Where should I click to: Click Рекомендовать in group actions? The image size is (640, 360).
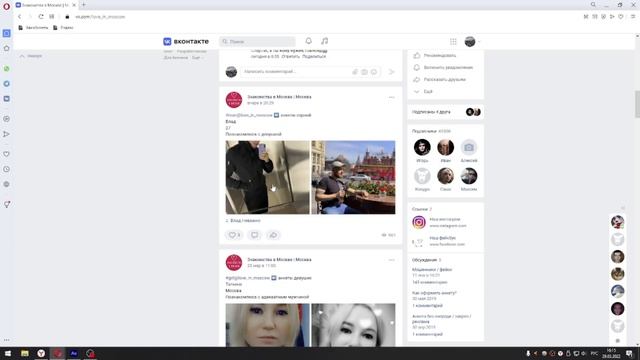pyautogui.click(x=440, y=55)
